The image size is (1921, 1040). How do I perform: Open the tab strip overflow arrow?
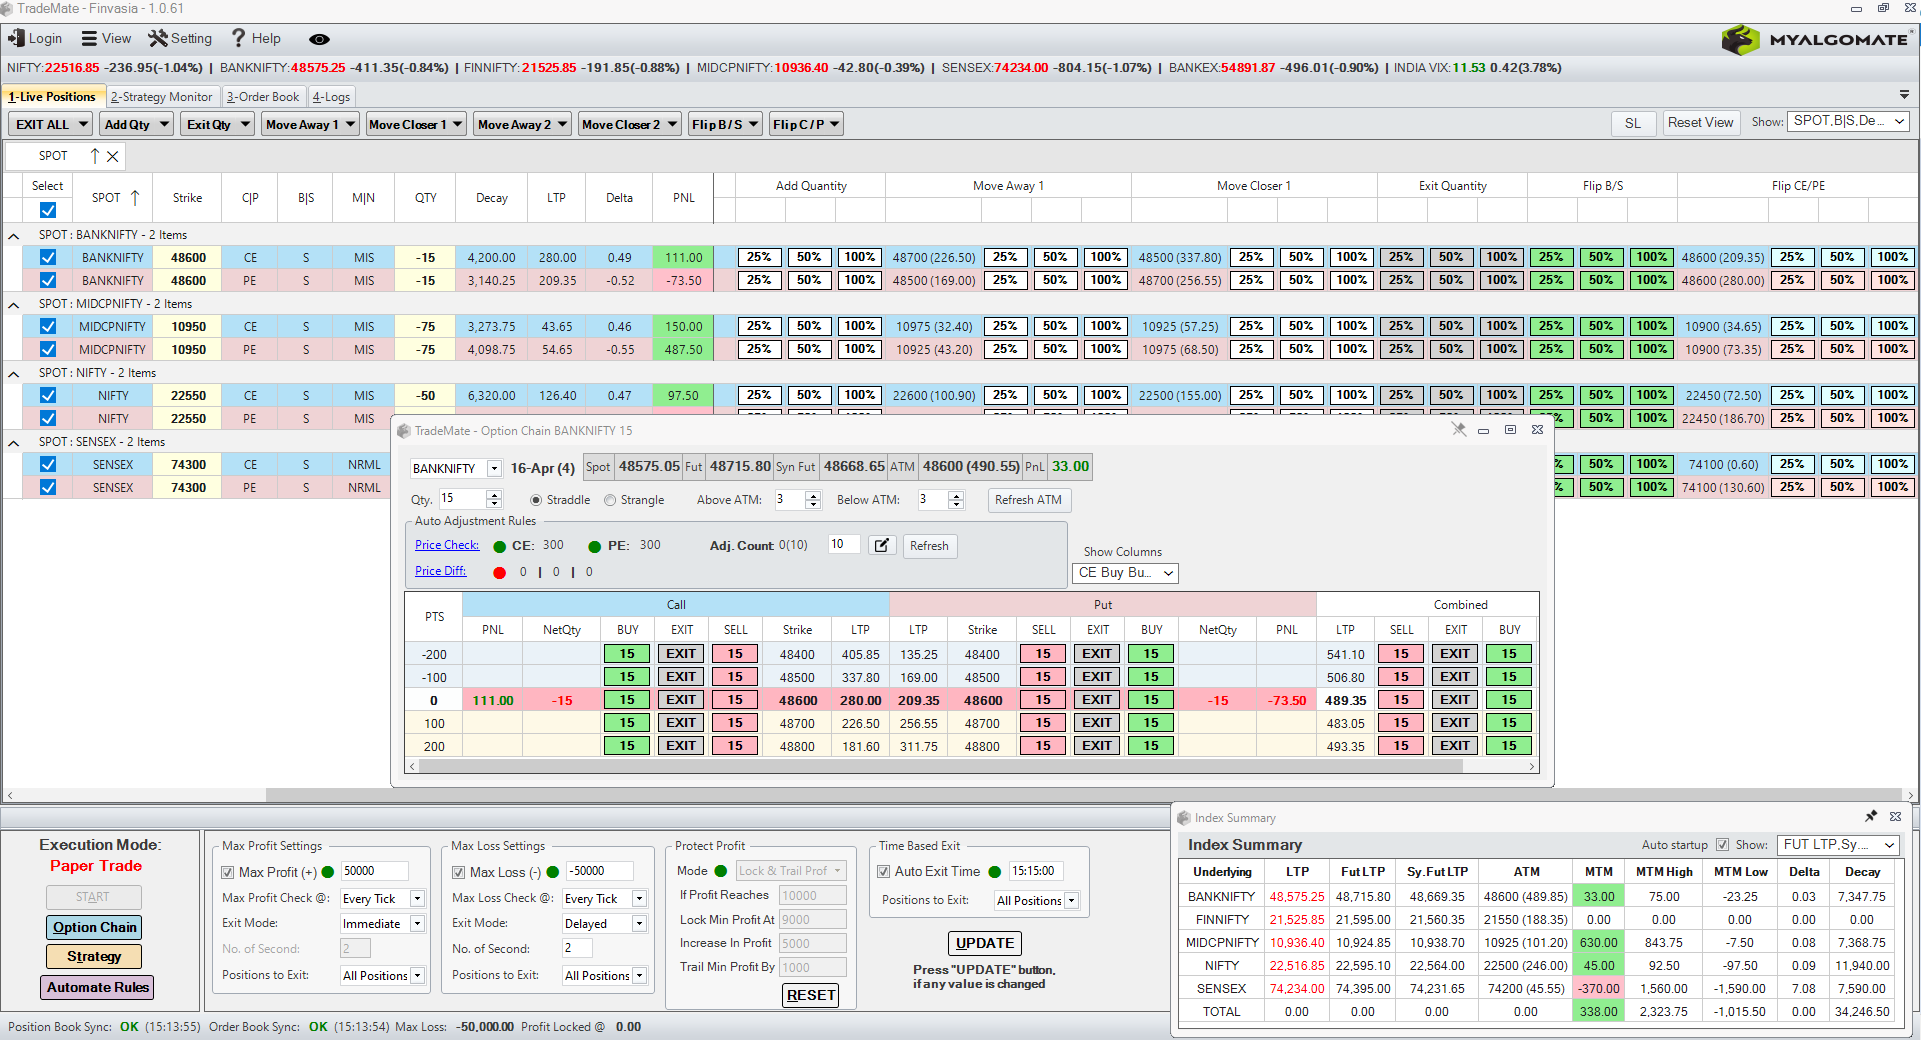[x=1904, y=95]
